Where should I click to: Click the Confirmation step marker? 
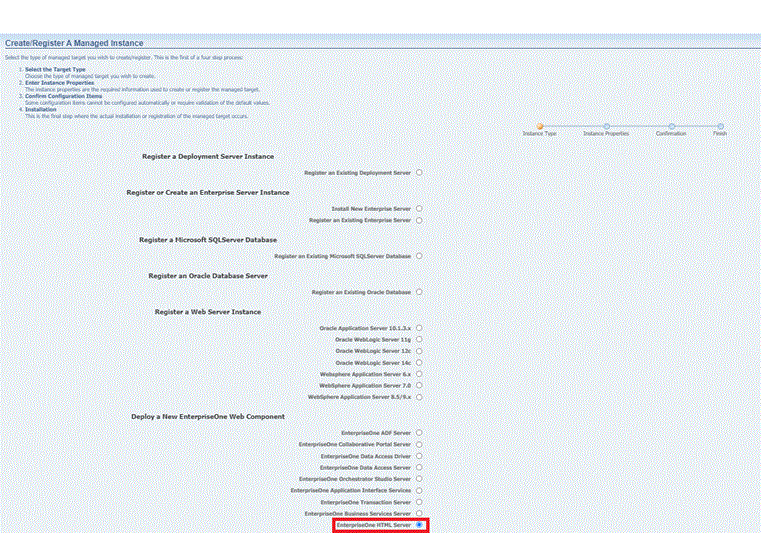[671, 126]
